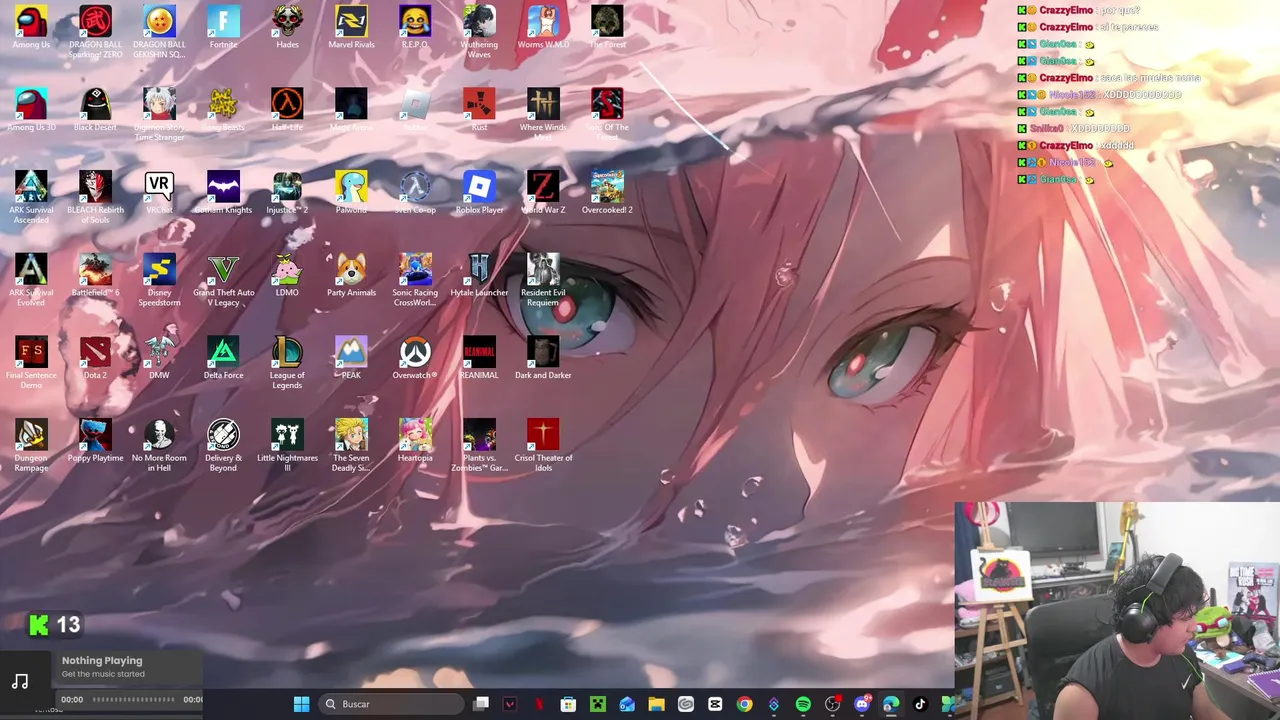Launch Netflix from the taskbar
The image size is (1280, 720).
point(539,704)
